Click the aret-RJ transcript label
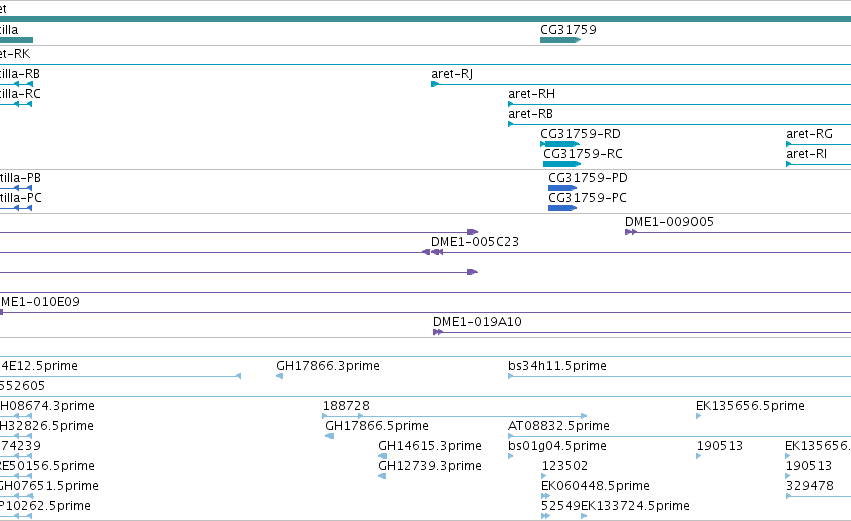Screen dimensions: 851x521 (452, 74)
